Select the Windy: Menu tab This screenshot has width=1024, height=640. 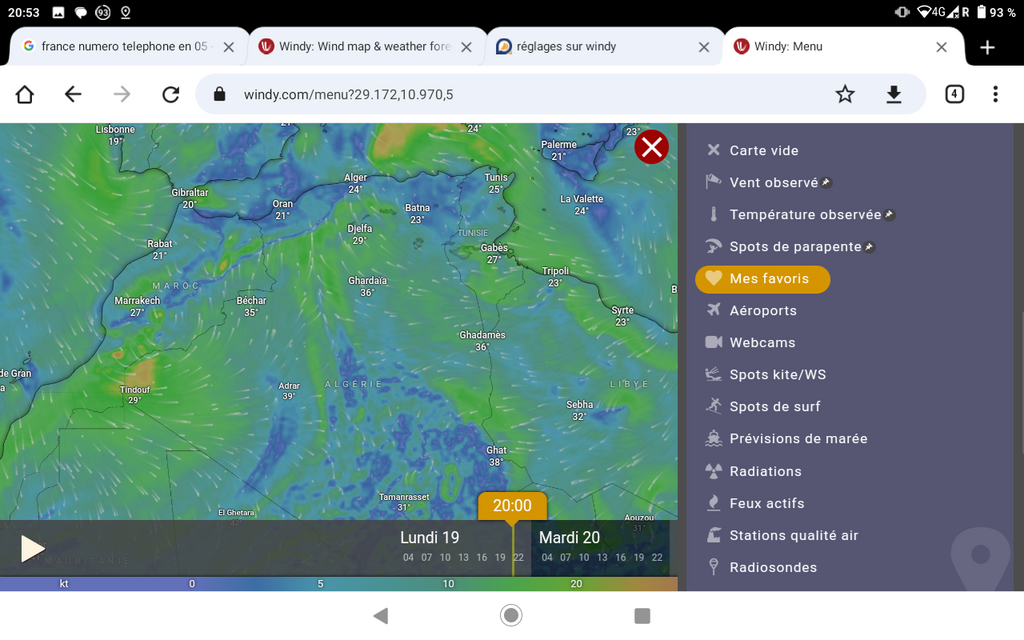842,46
